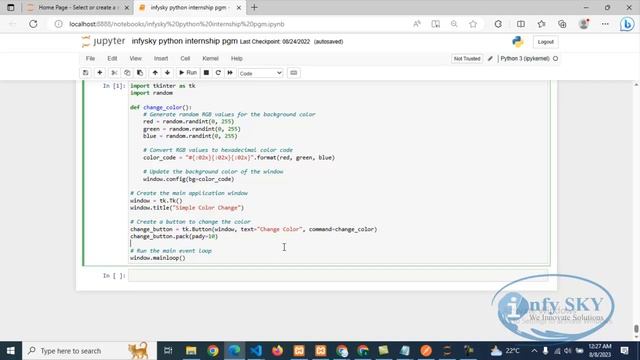This screenshot has height=360, width=640.
Task: Insert a cell below with the plus icon
Action: tap(100, 73)
